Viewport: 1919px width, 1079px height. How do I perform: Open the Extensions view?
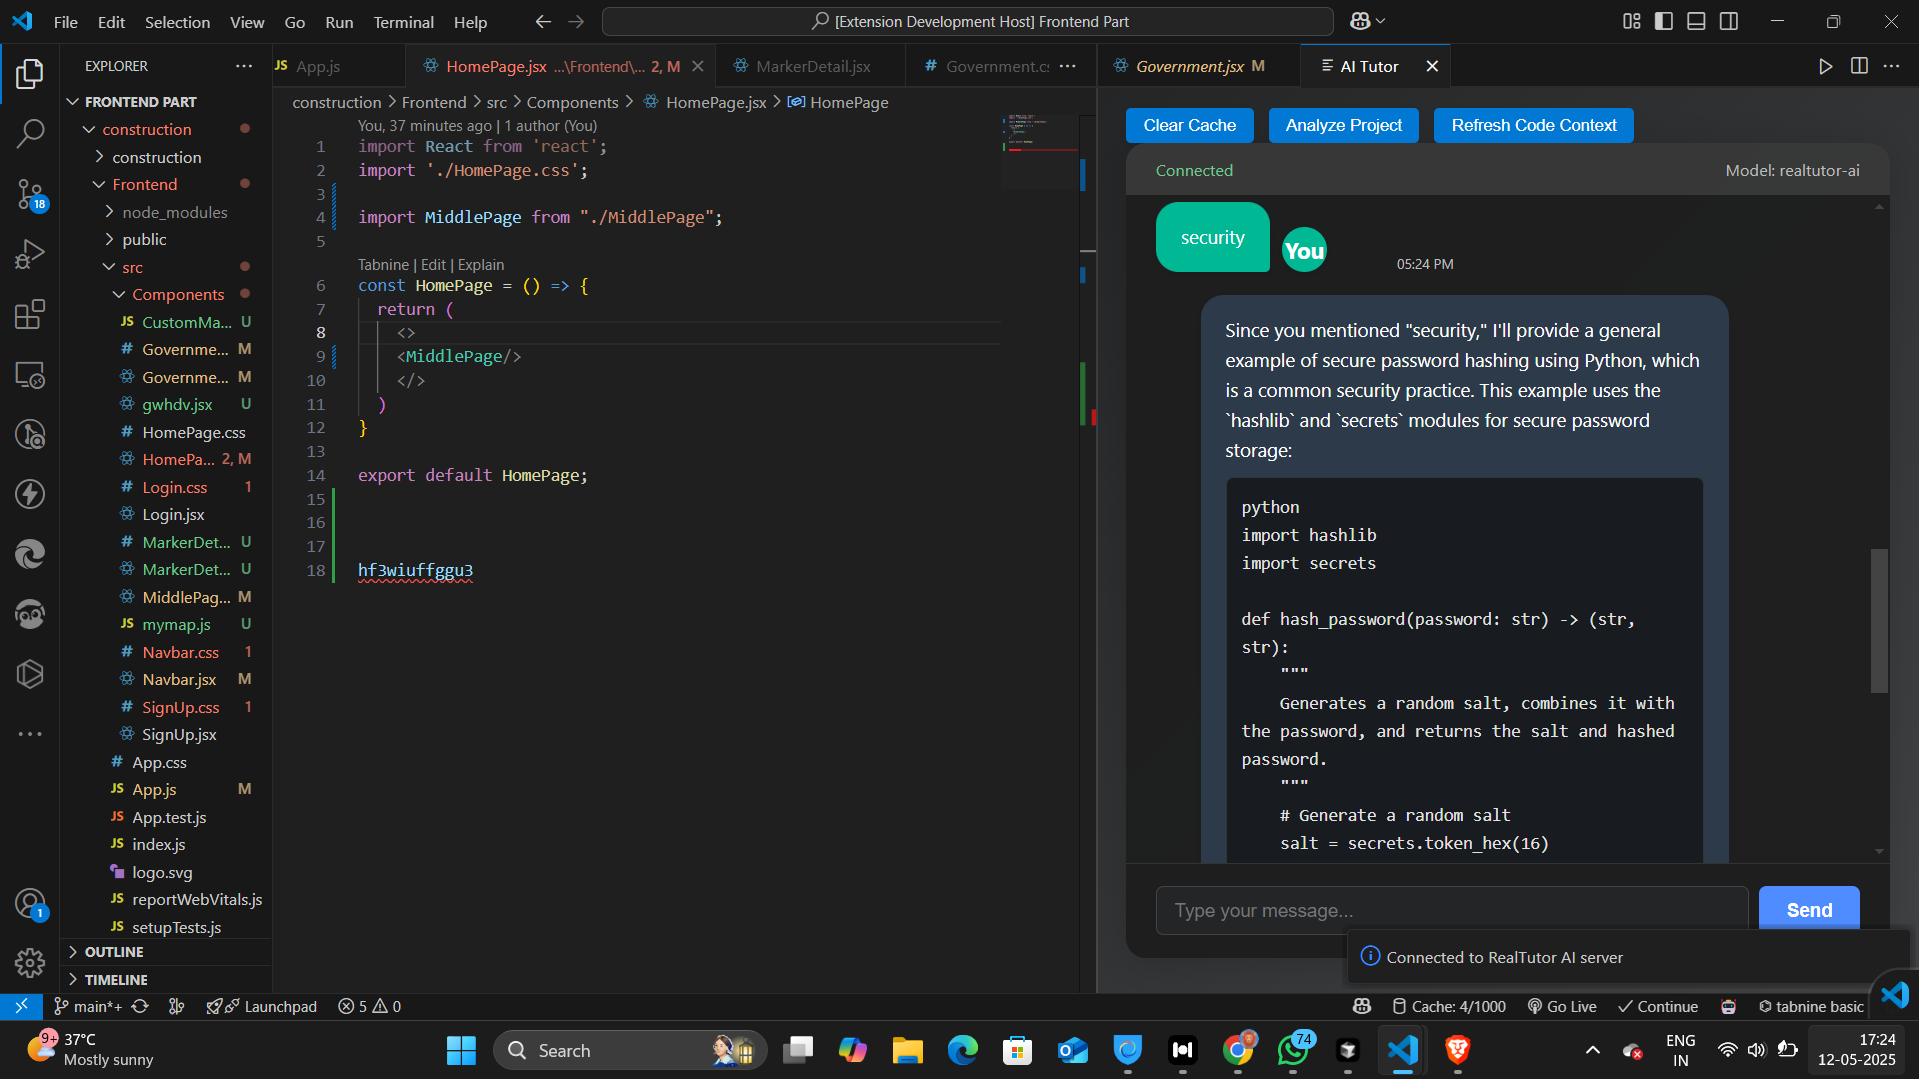[x=30, y=314]
